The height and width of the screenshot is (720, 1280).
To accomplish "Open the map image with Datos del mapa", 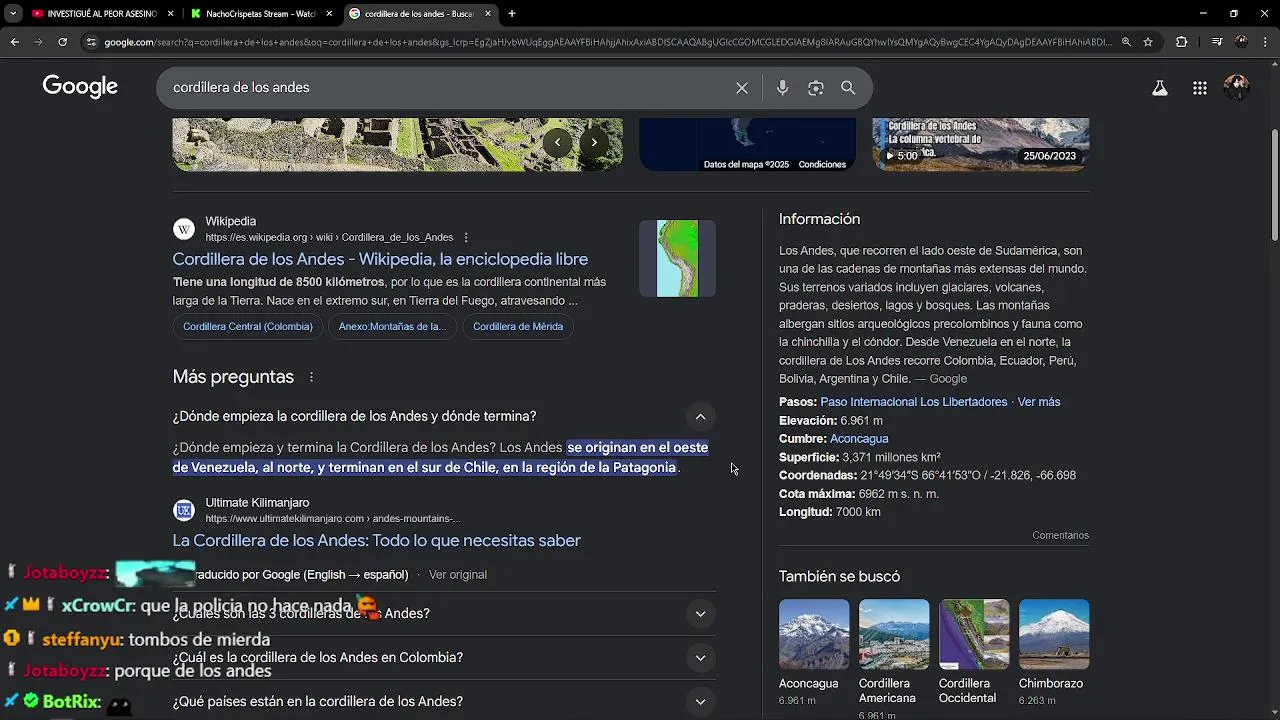I will point(747,144).
